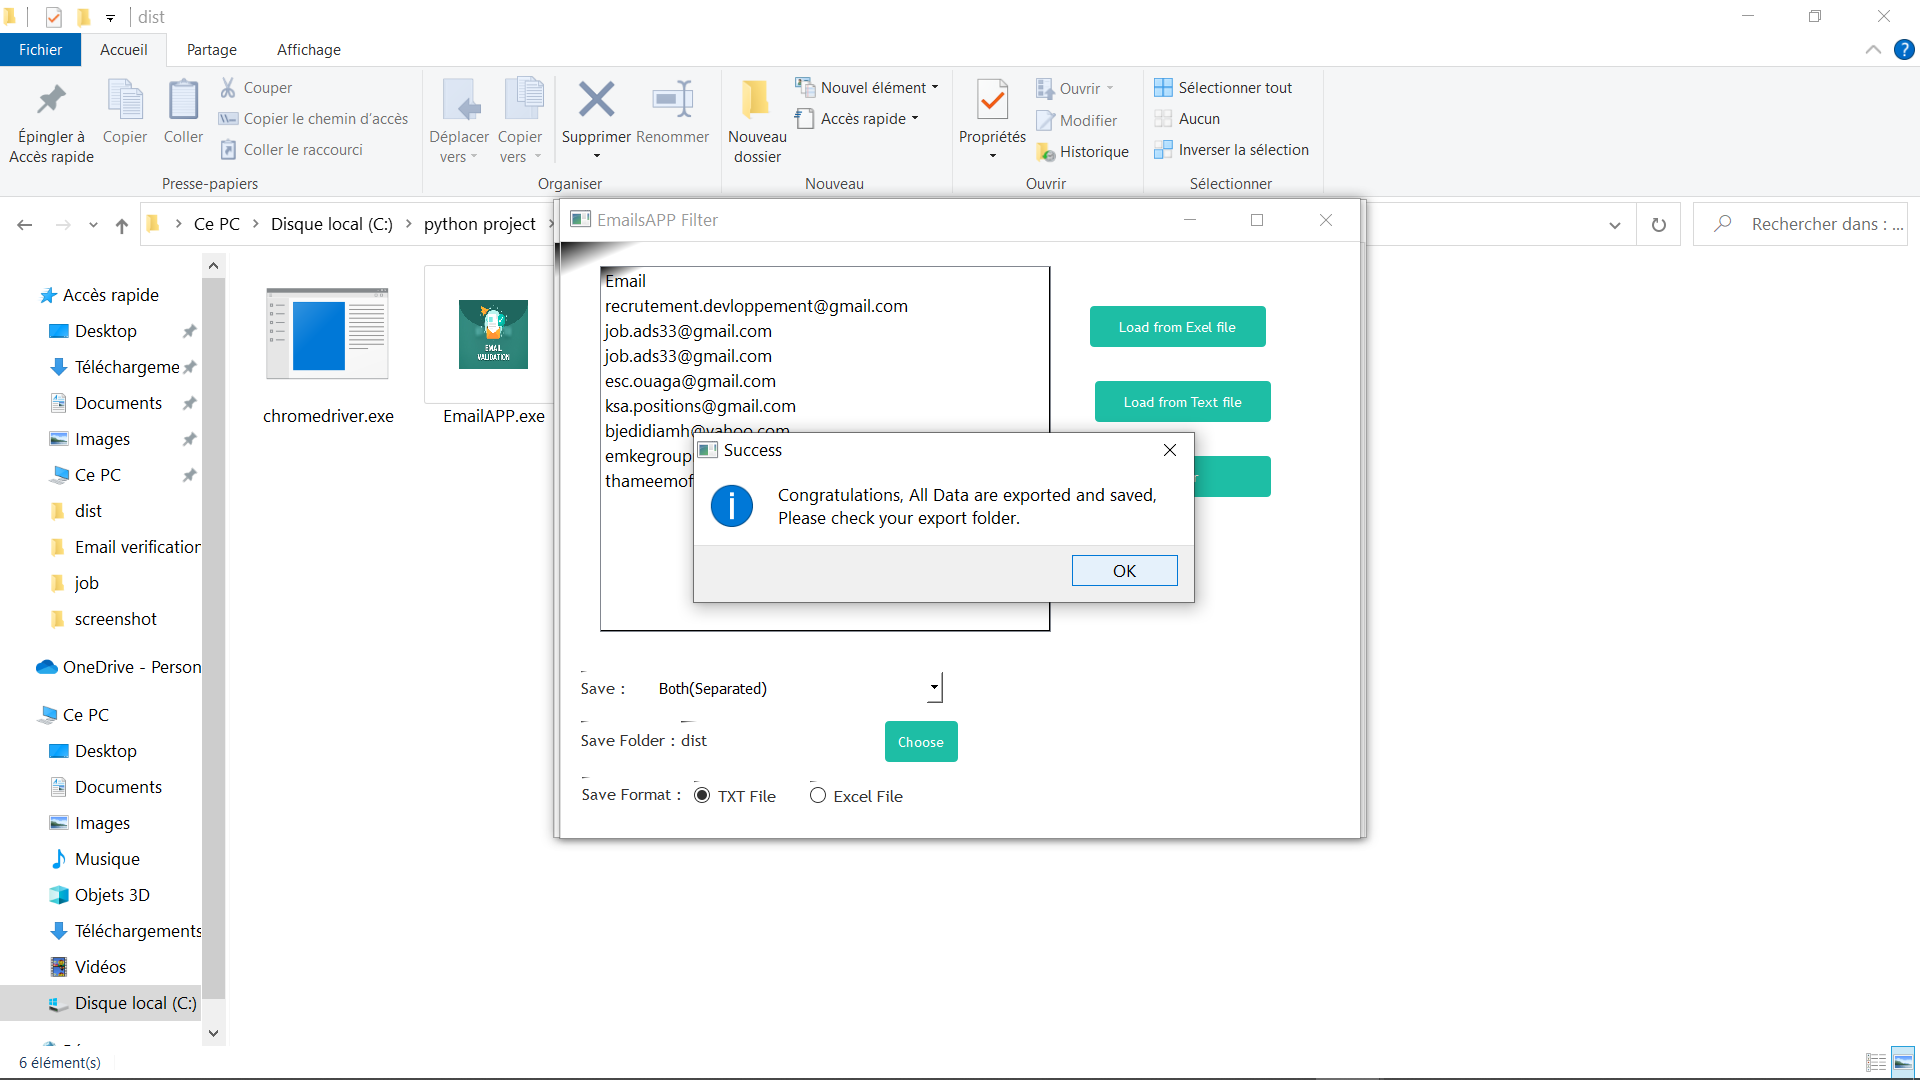Click the Nouveau dossier folder icon

click(756, 100)
